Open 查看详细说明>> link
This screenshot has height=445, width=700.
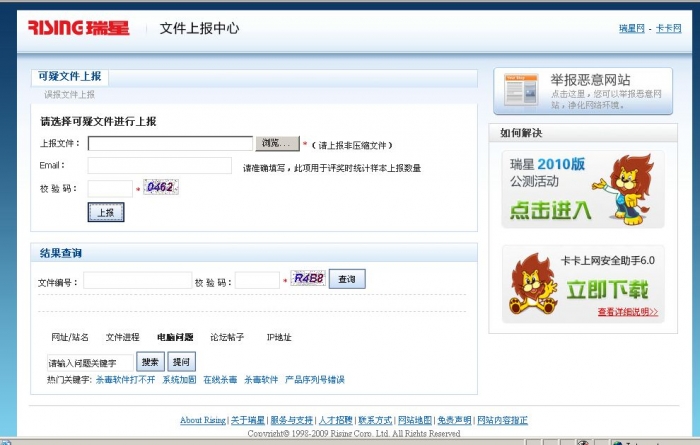tap(628, 312)
